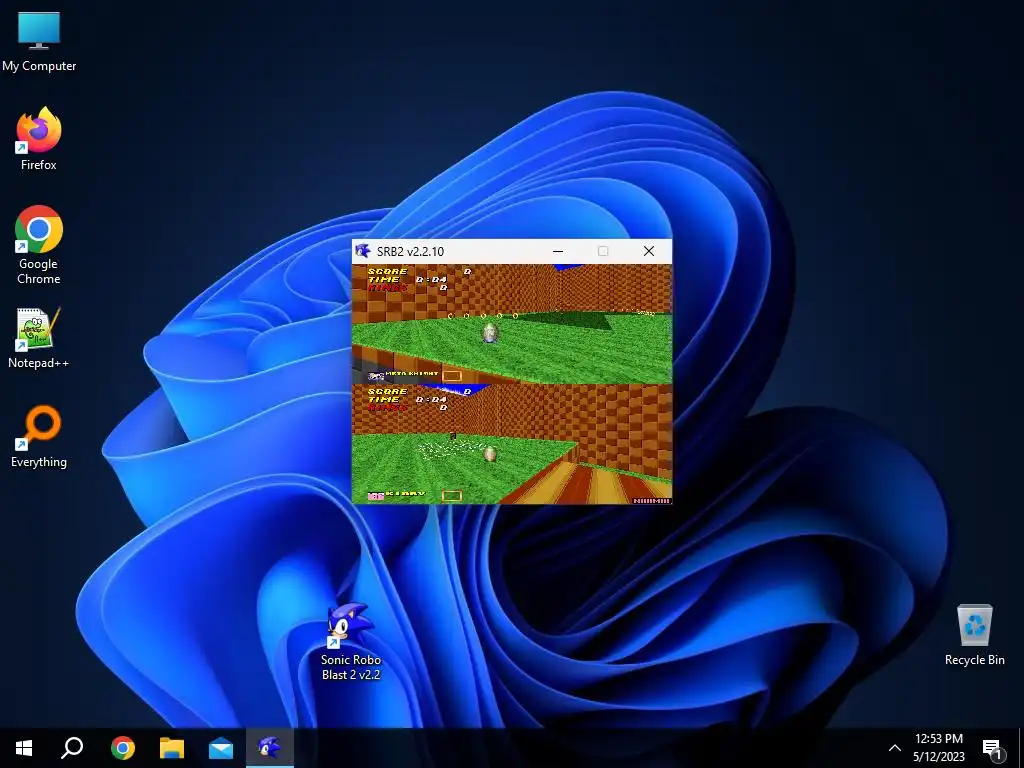1024x768 pixels.
Task: Launch Chrome from the taskbar
Action: [x=123, y=748]
